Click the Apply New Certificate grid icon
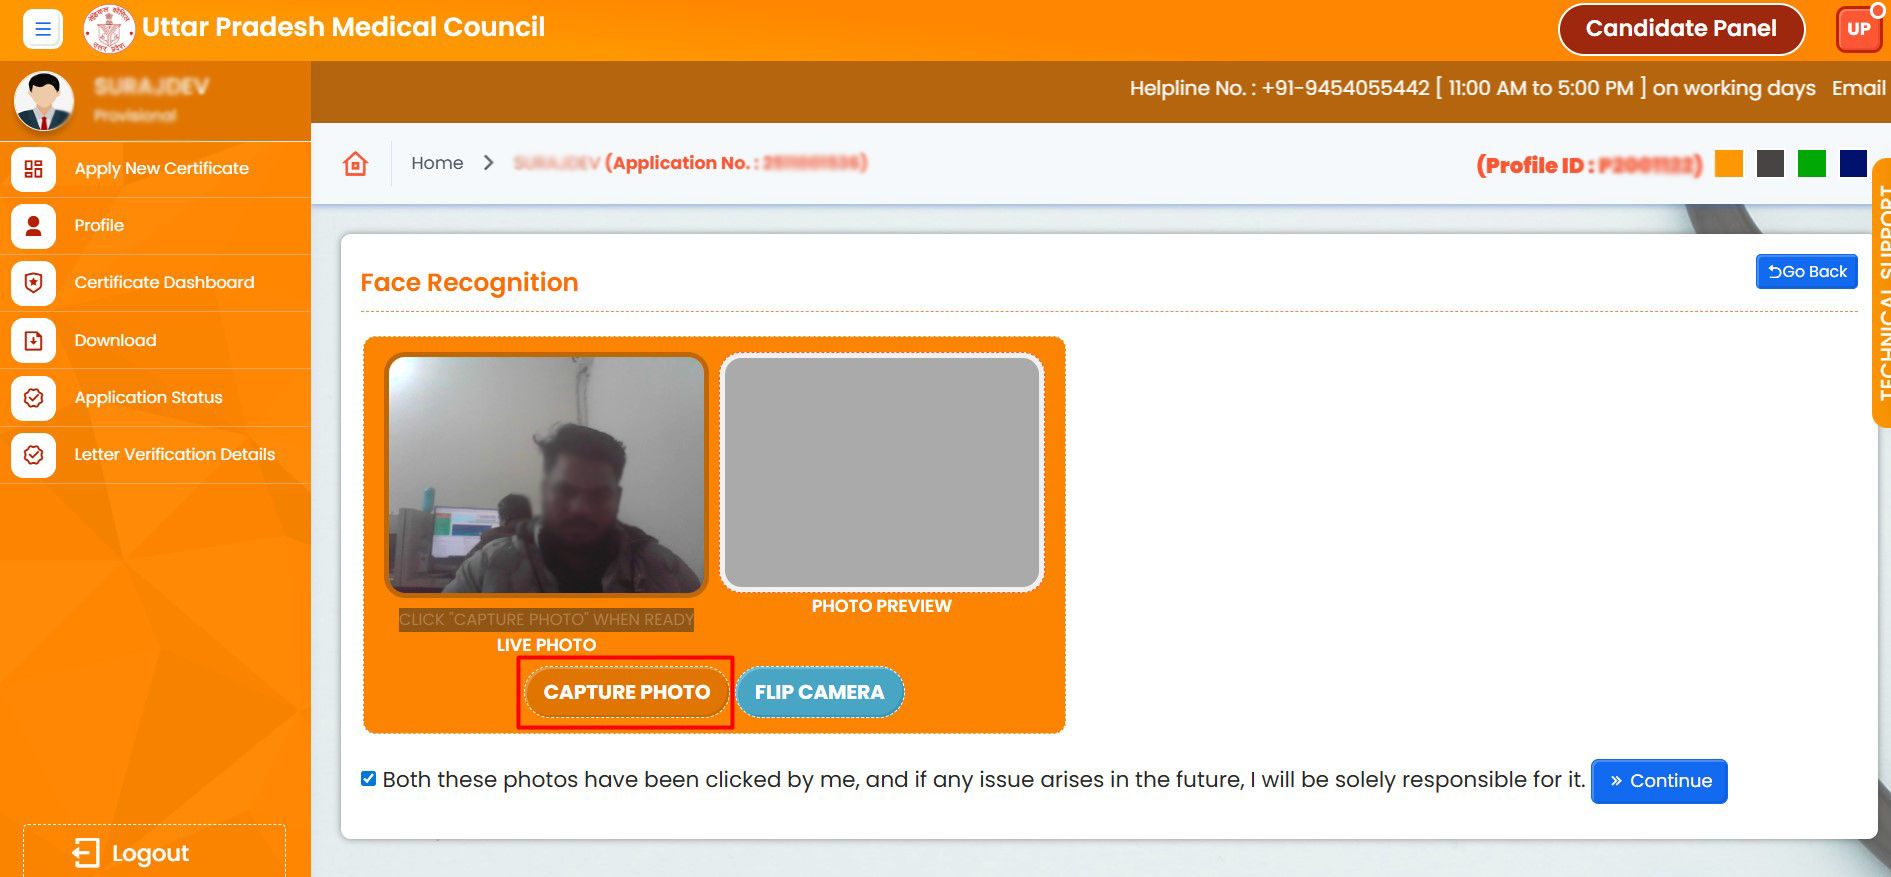 pos(33,169)
